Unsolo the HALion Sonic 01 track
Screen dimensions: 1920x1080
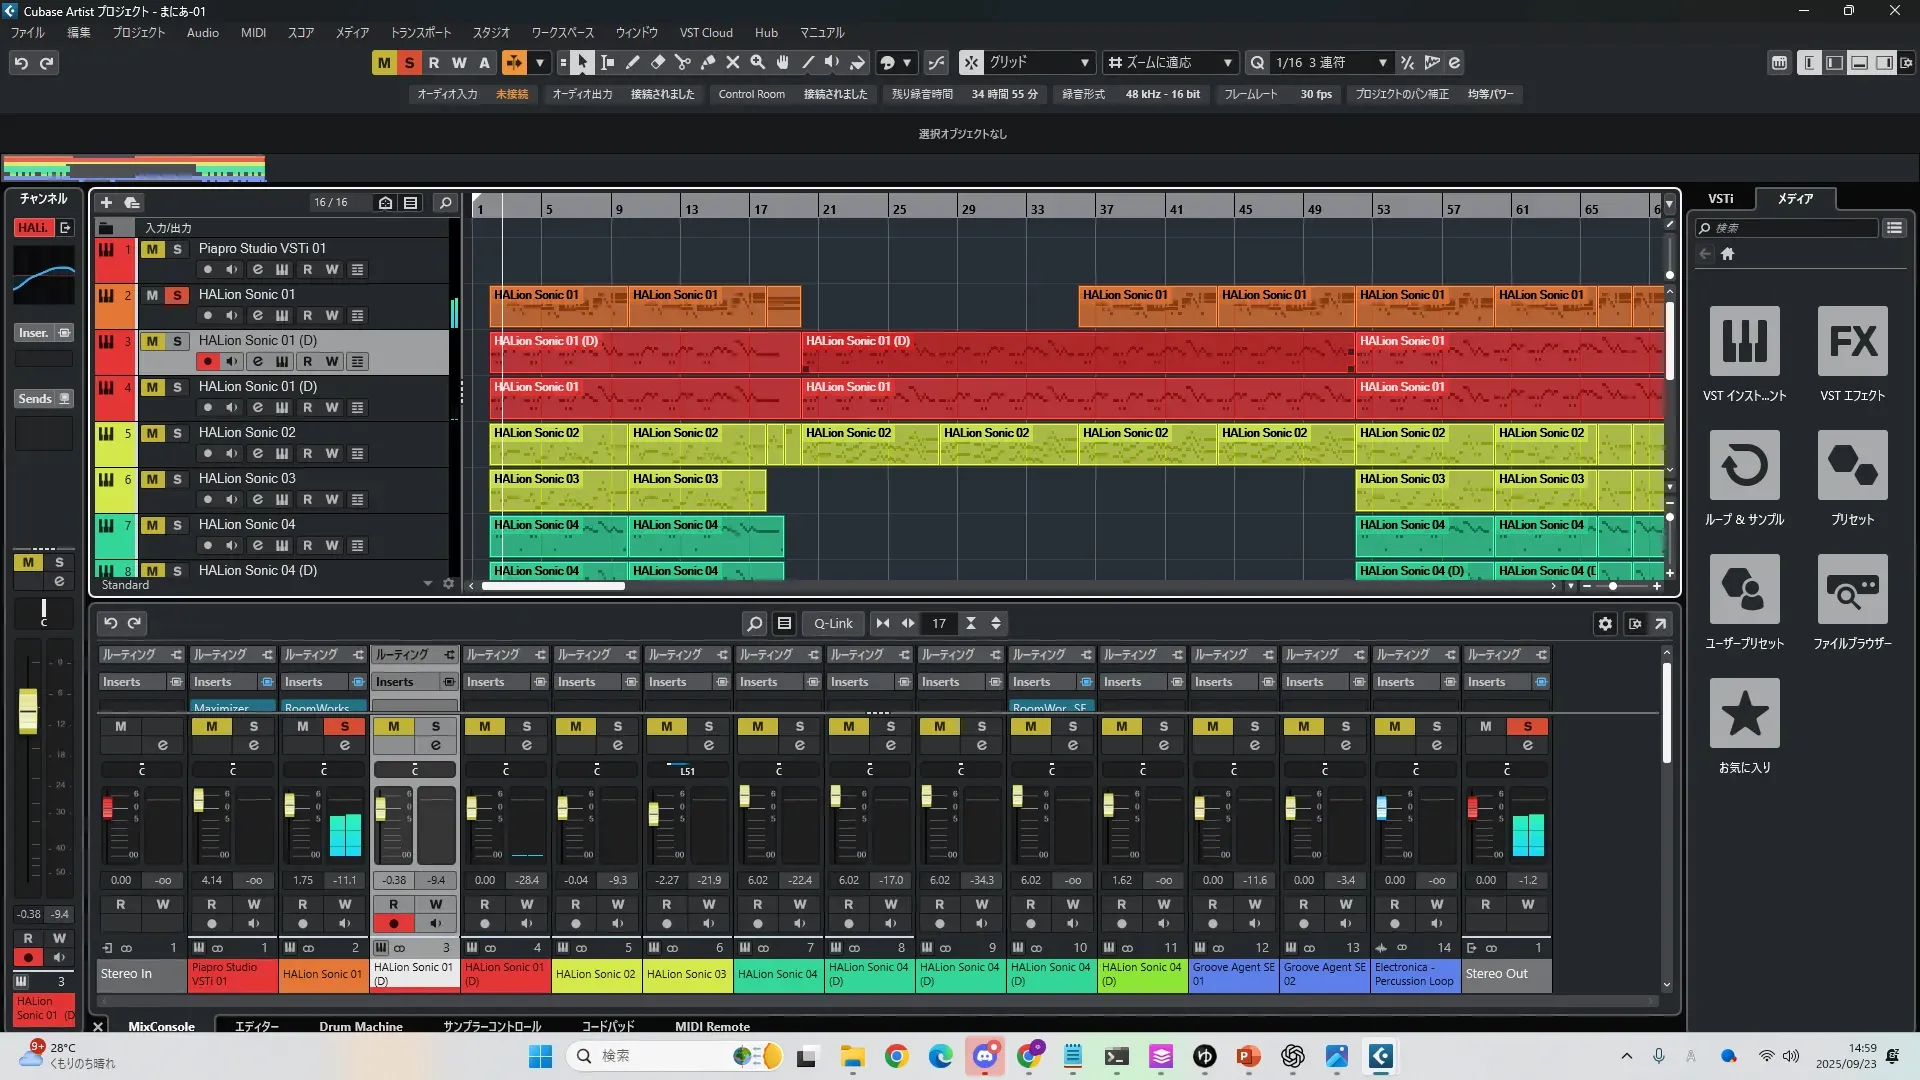[x=177, y=295]
